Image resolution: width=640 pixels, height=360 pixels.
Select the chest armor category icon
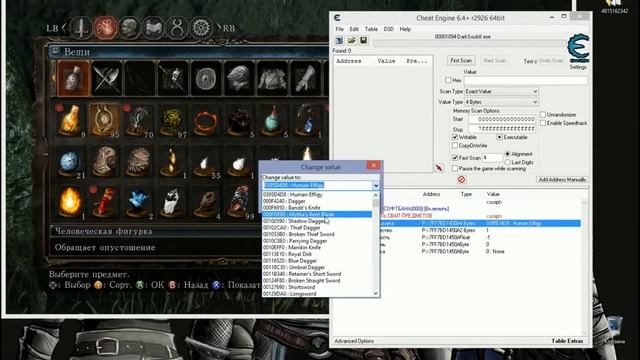pyautogui.click(x=272, y=78)
